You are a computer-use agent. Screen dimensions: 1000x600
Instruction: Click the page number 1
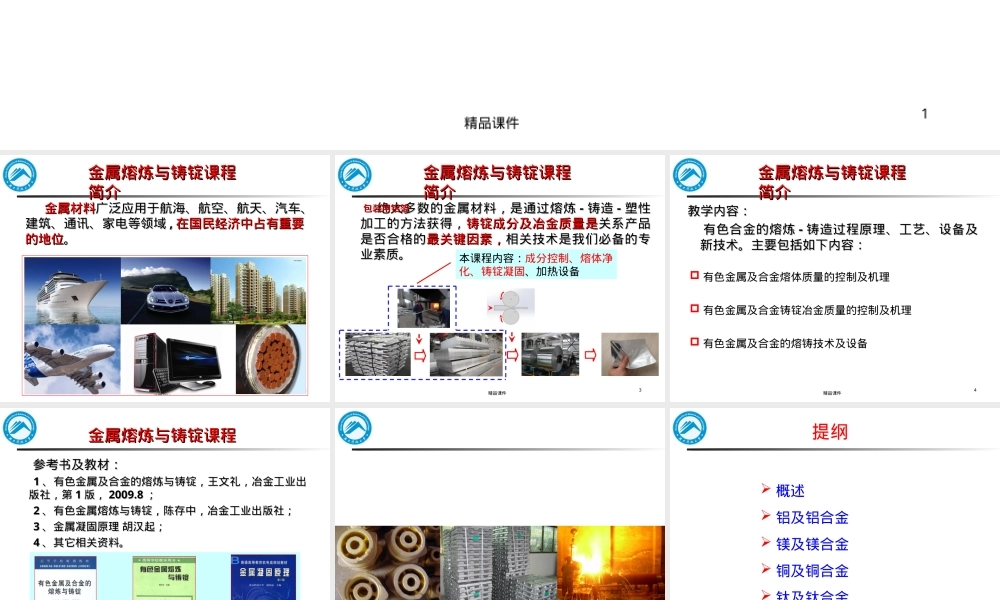click(x=924, y=113)
